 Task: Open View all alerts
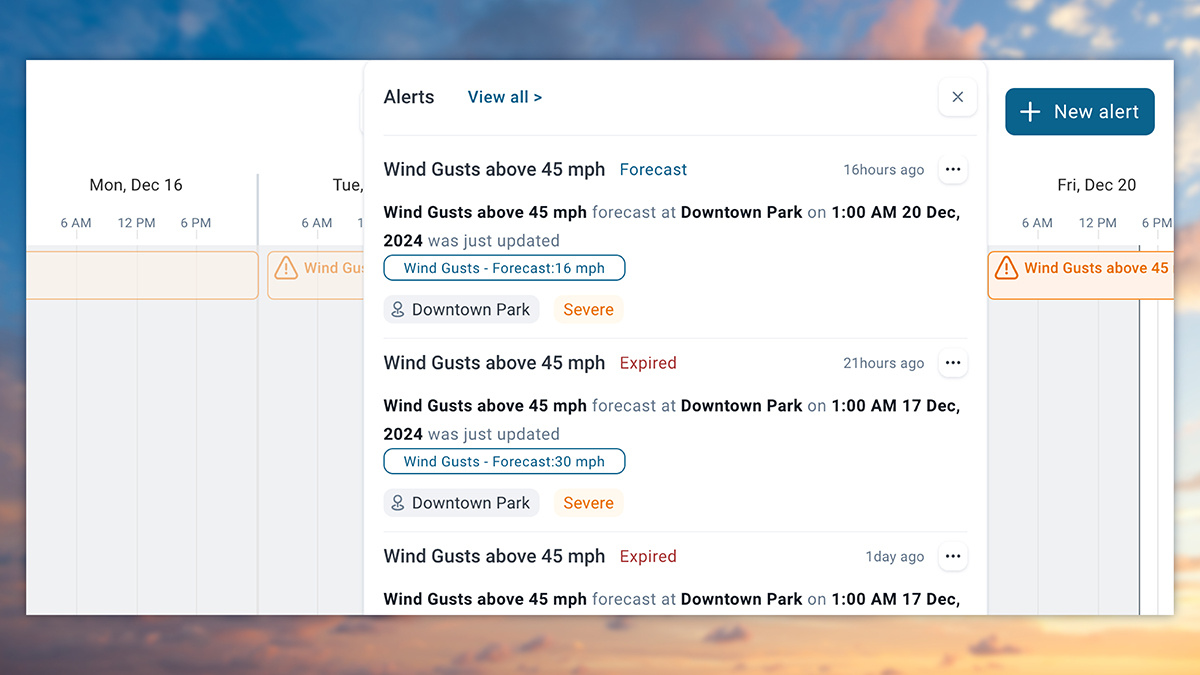(x=504, y=96)
